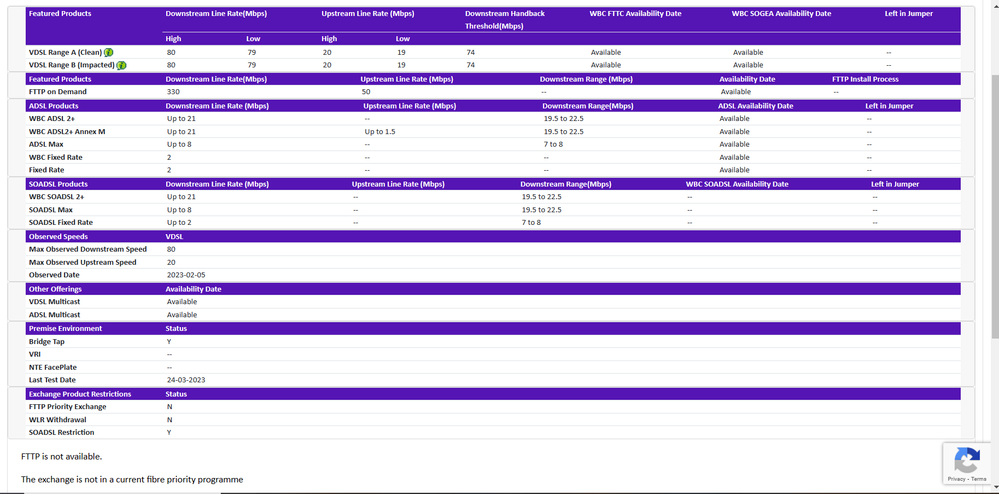Select the "WBC SOADSL 2+" row label
Image resolution: width=999 pixels, height=494 pixels.
[57, 196]
